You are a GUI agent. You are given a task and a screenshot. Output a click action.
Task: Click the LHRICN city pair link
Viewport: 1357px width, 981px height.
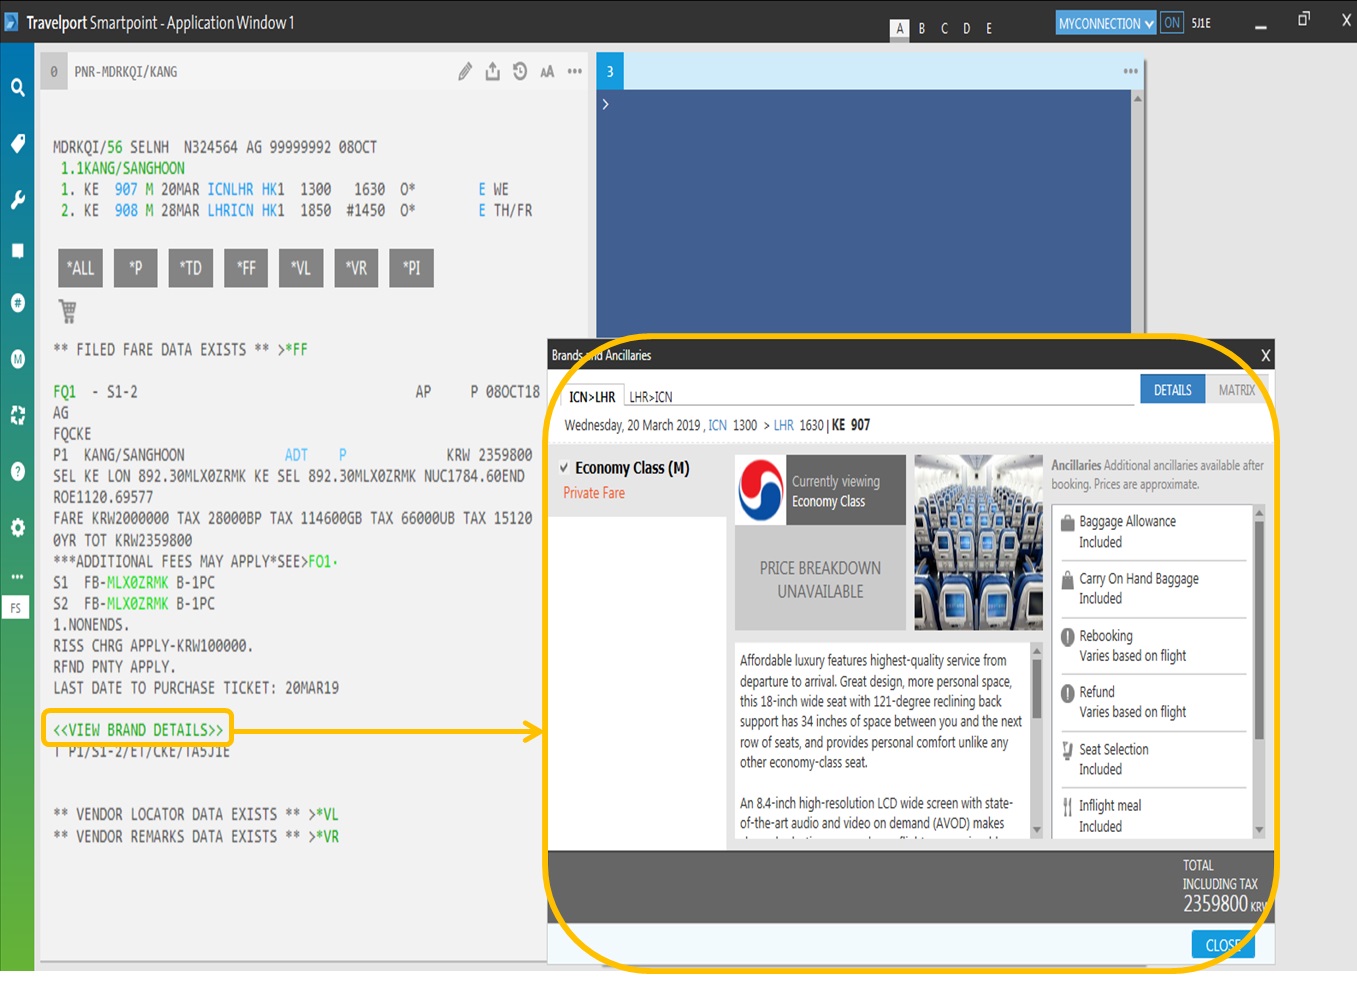230,211
